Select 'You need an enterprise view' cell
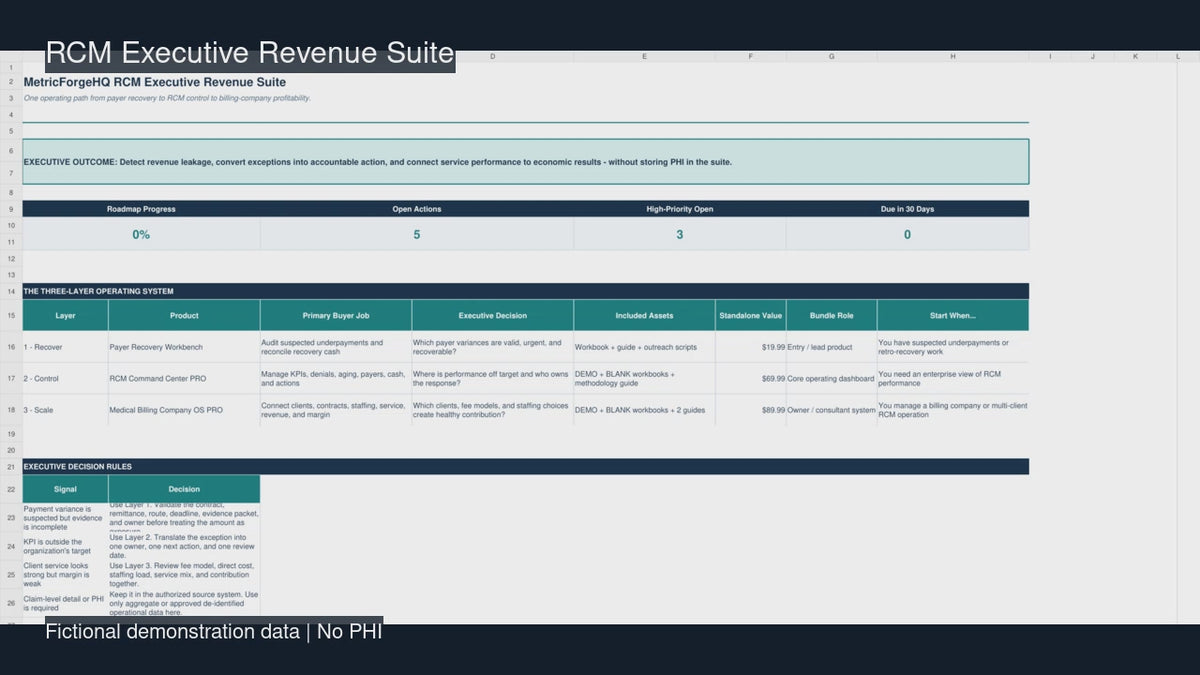 click(x=952, y=378)
